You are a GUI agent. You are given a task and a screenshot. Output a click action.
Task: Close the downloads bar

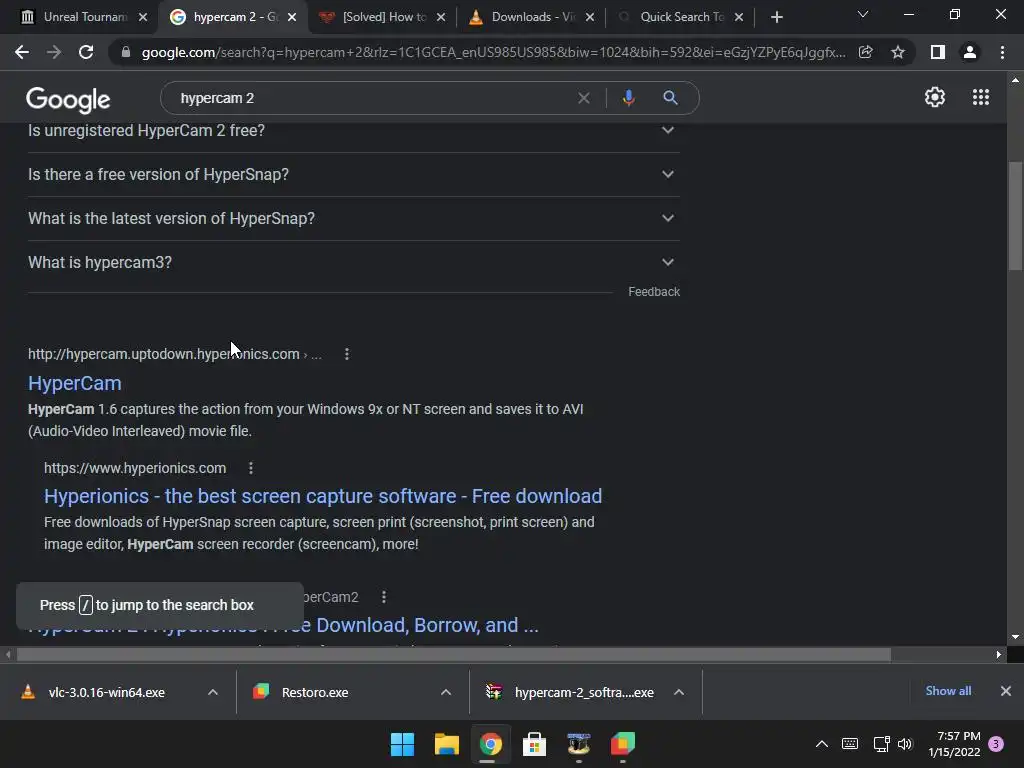(x=1006, y=691)
